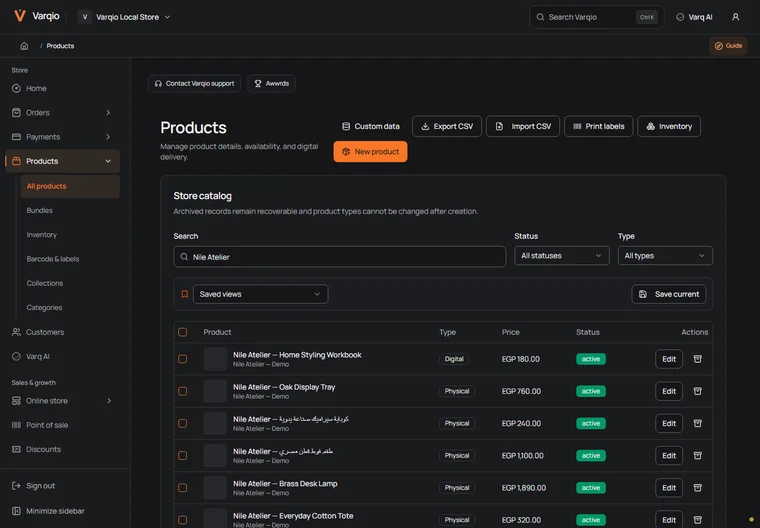
Task: Click Import CSV button
Action: 523,126
